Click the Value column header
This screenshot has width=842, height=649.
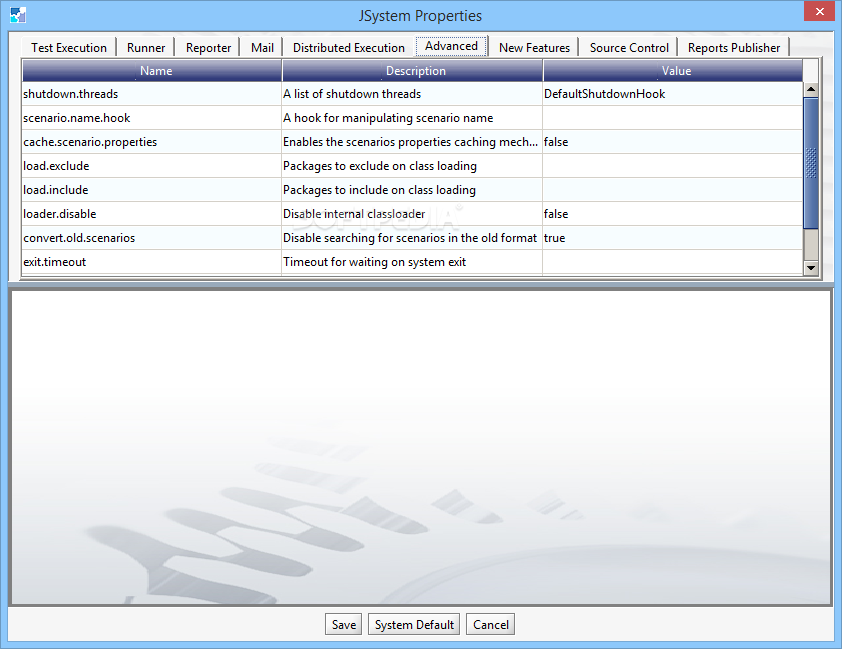coord(673,71)
